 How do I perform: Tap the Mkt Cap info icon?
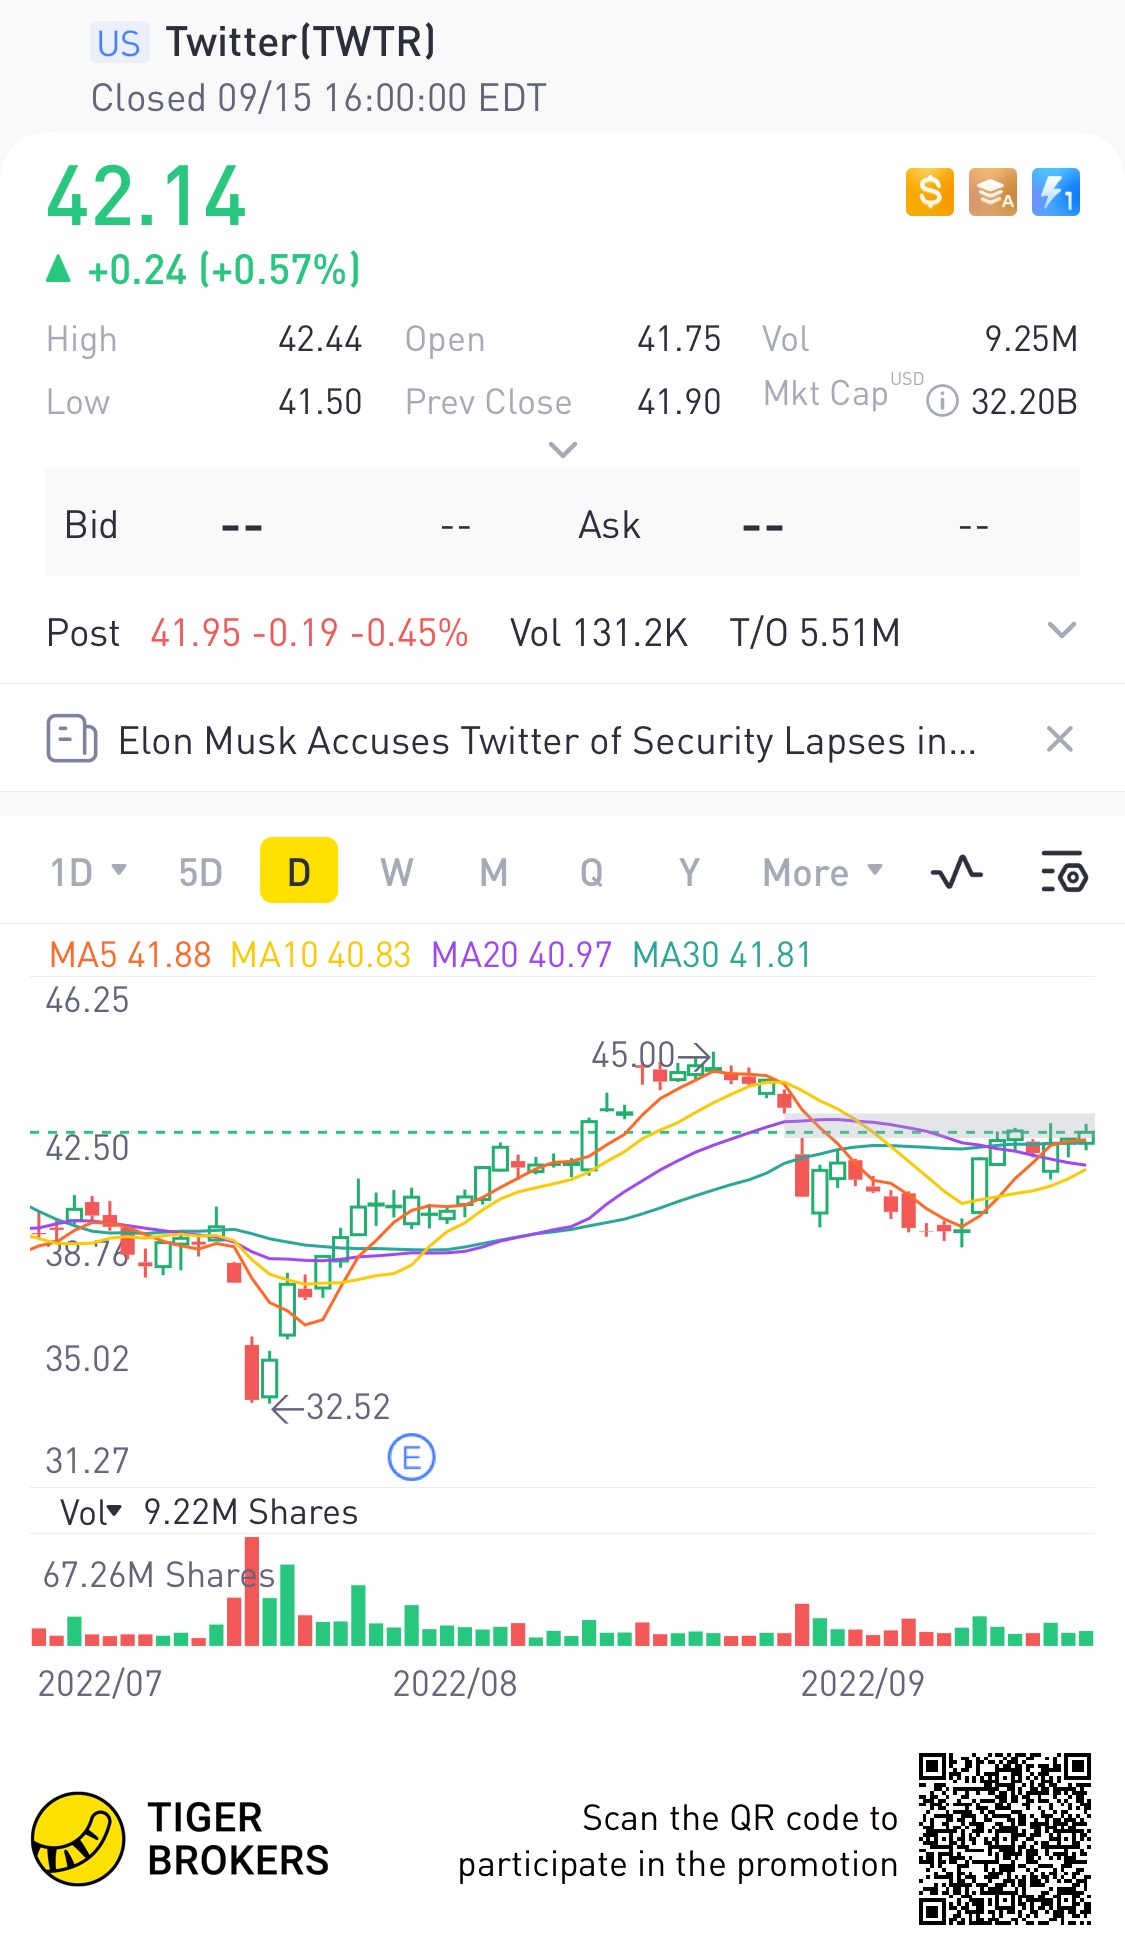942,402
